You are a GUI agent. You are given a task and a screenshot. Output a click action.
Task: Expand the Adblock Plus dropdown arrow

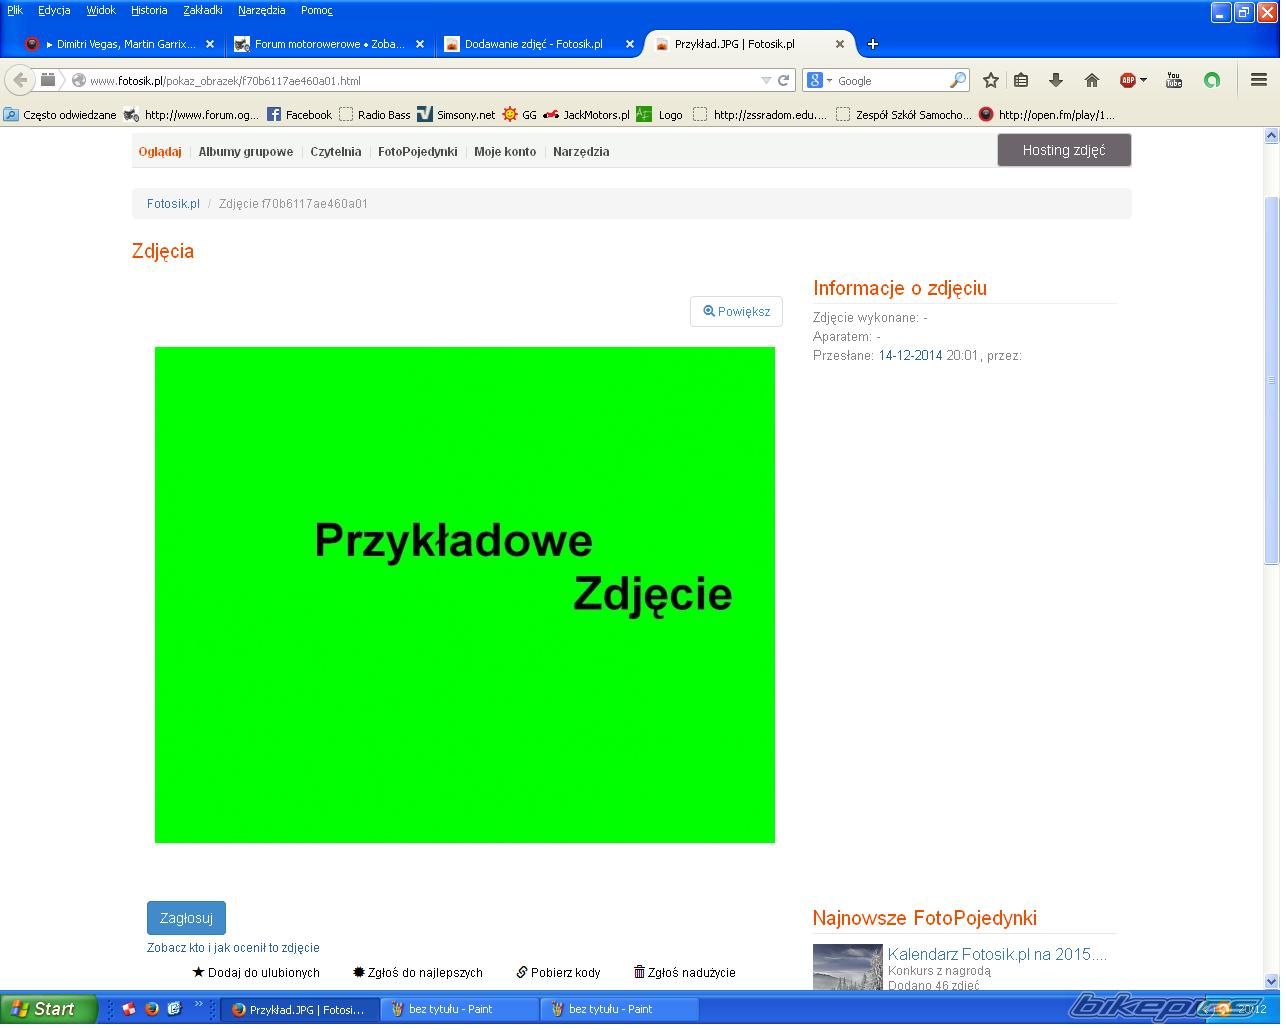pos(1143,80)
